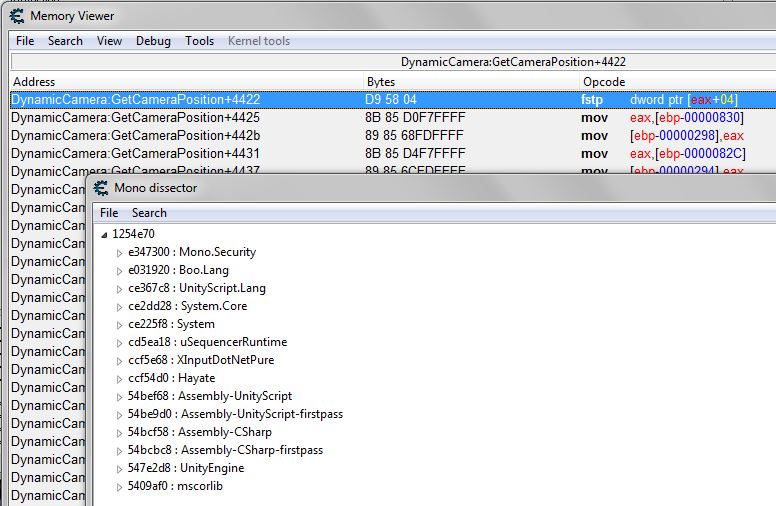Open the Search menu in Memory Viewer
The height and width of the screenshot is (506, 776).
(x=65, y=41)
